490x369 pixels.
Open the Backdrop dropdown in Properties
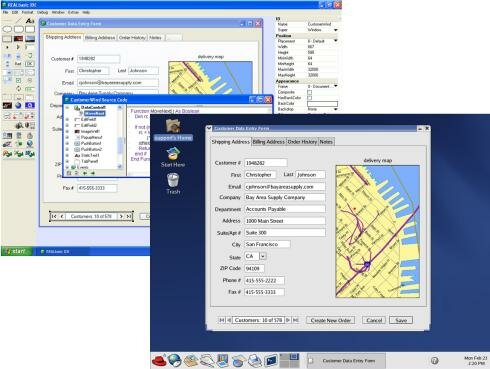coord(335,109)
